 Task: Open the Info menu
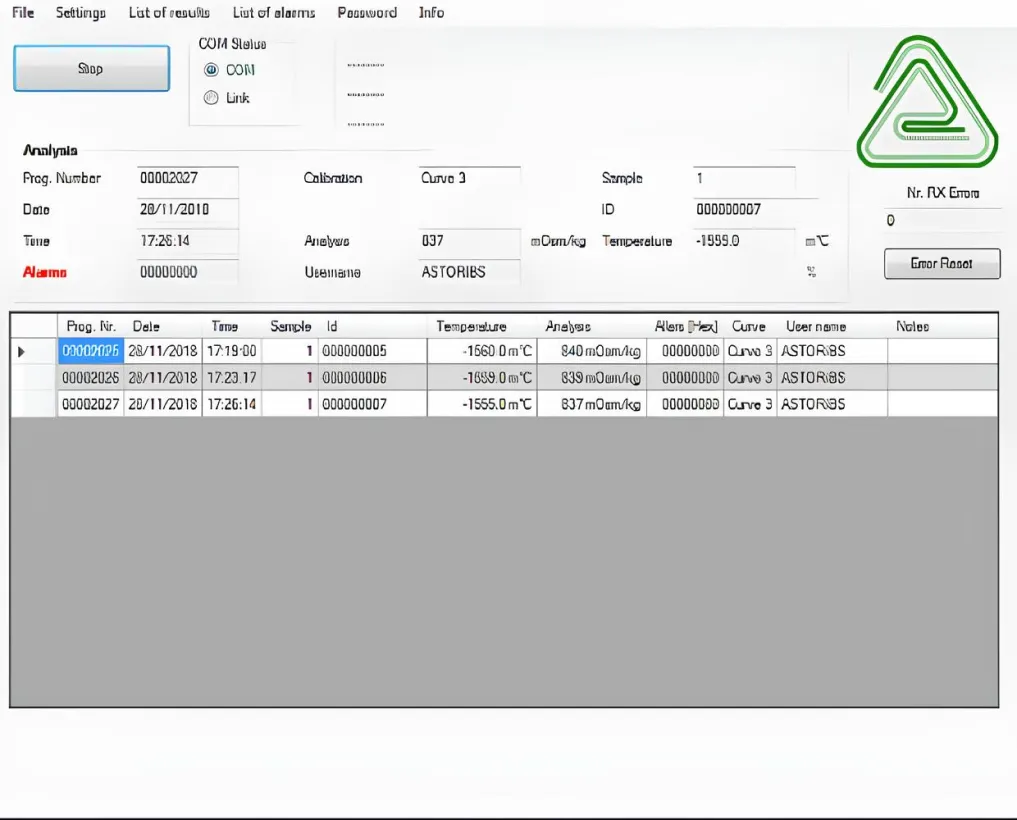(431, 13)
